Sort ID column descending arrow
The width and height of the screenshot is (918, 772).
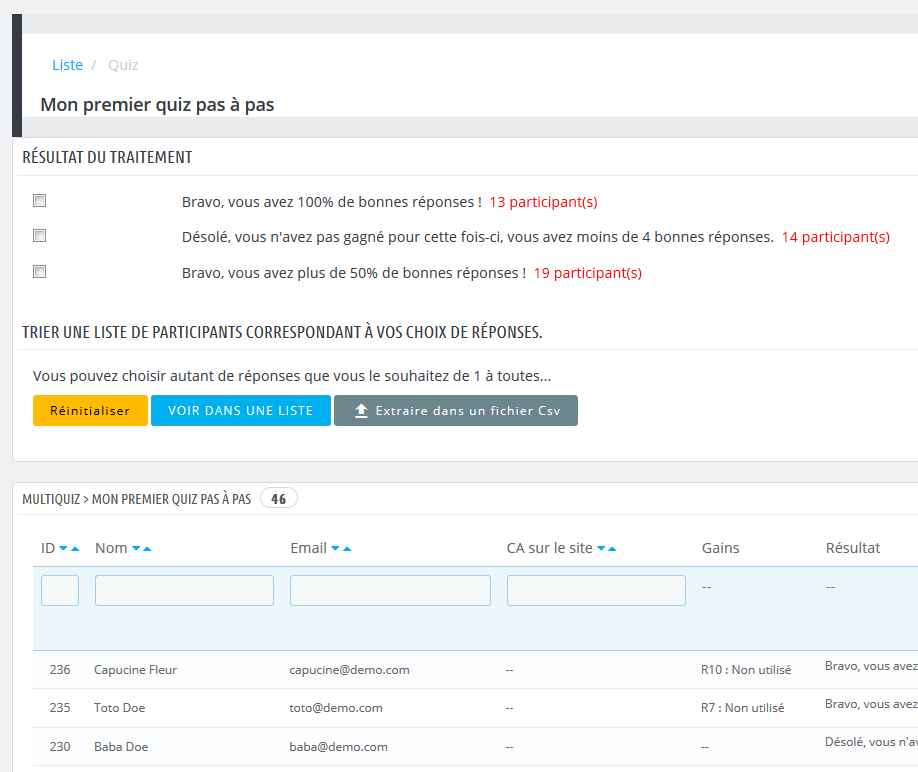[63, 549]
